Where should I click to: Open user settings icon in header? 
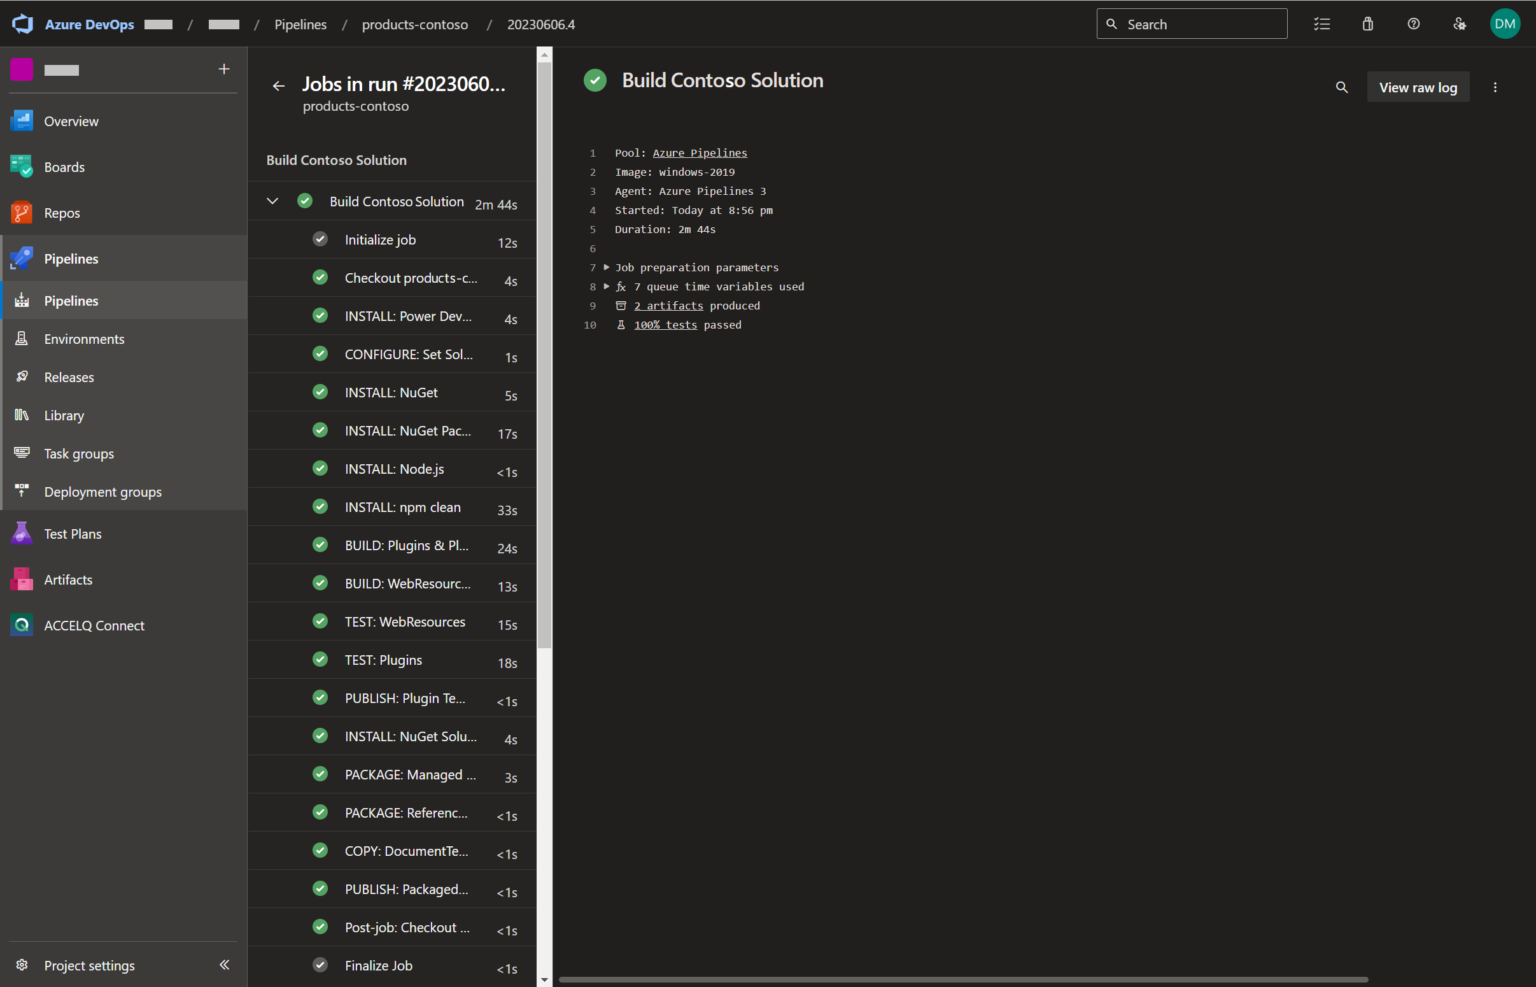[x=1460, y=24]
